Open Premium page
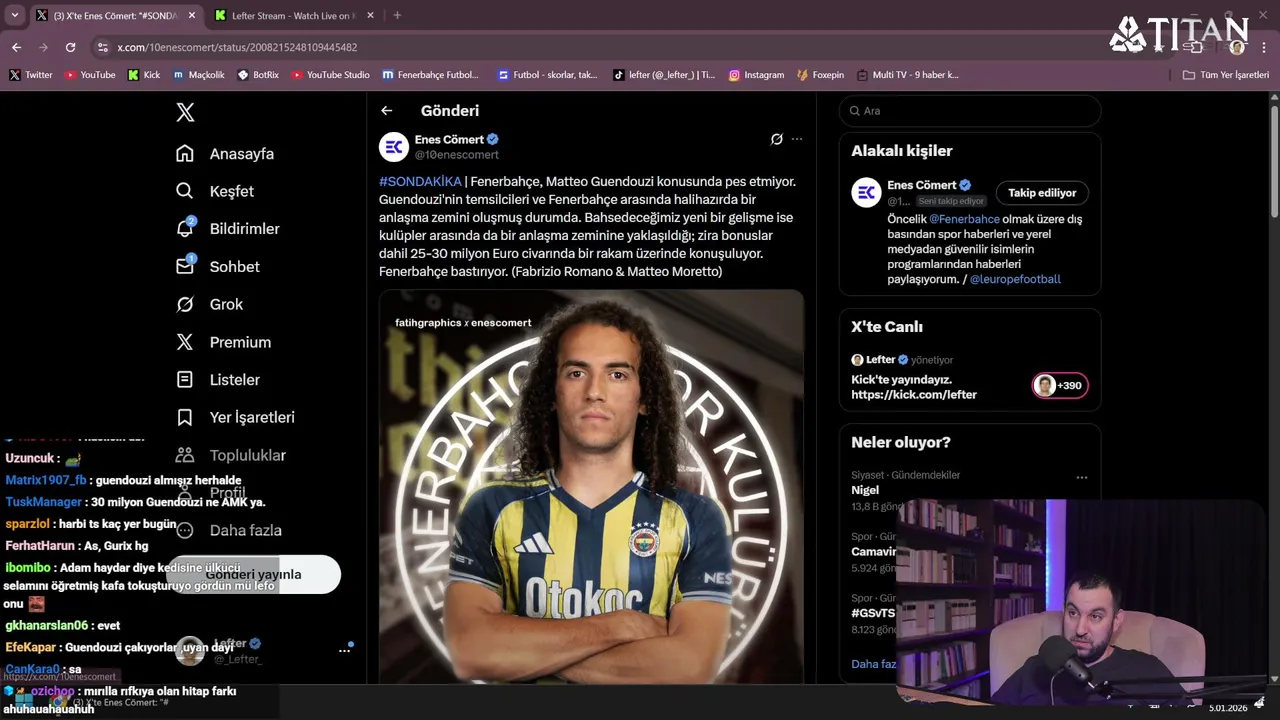1280x720 pixels. (224, 342)
